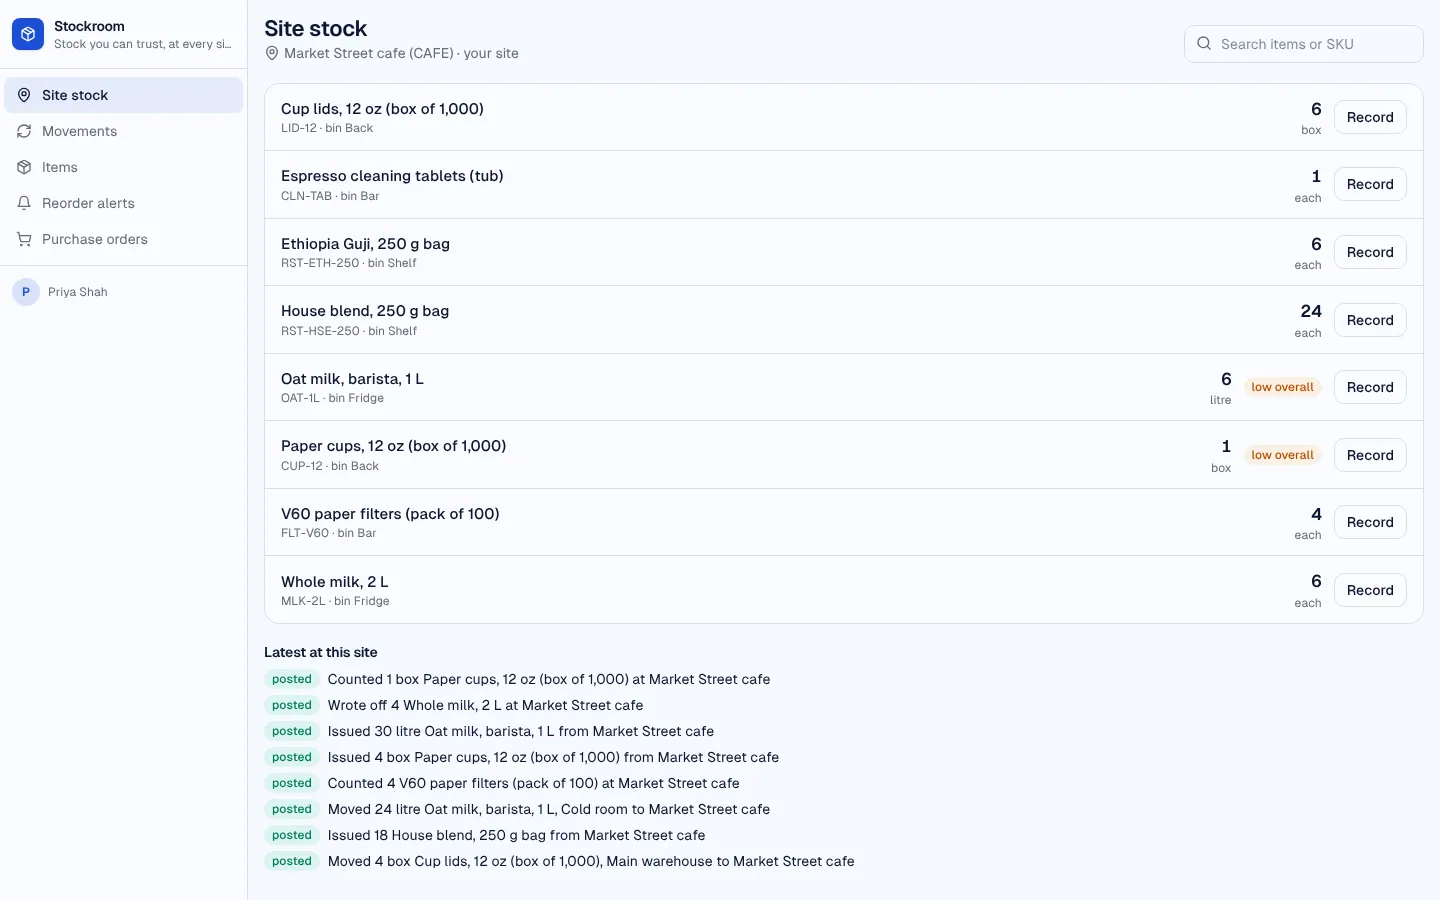Click the Items cube icon in sidebar
1440x900 pixels.
[x=24, y=167]
